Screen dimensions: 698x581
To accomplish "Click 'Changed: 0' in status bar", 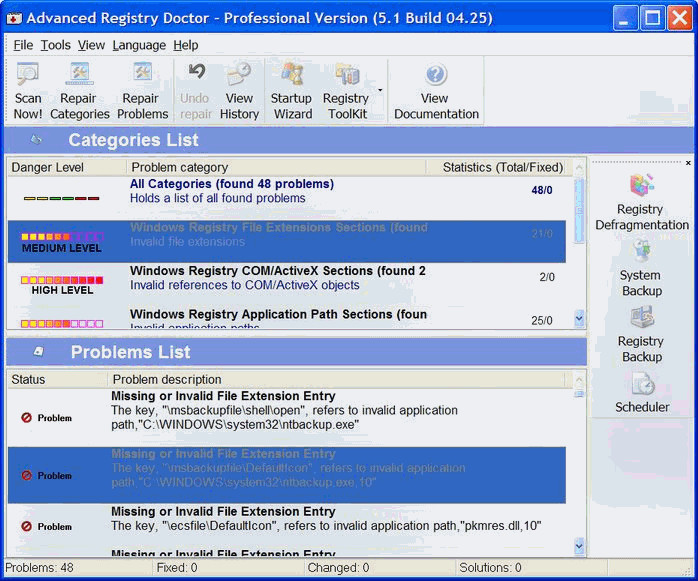I will coord(338,568).
